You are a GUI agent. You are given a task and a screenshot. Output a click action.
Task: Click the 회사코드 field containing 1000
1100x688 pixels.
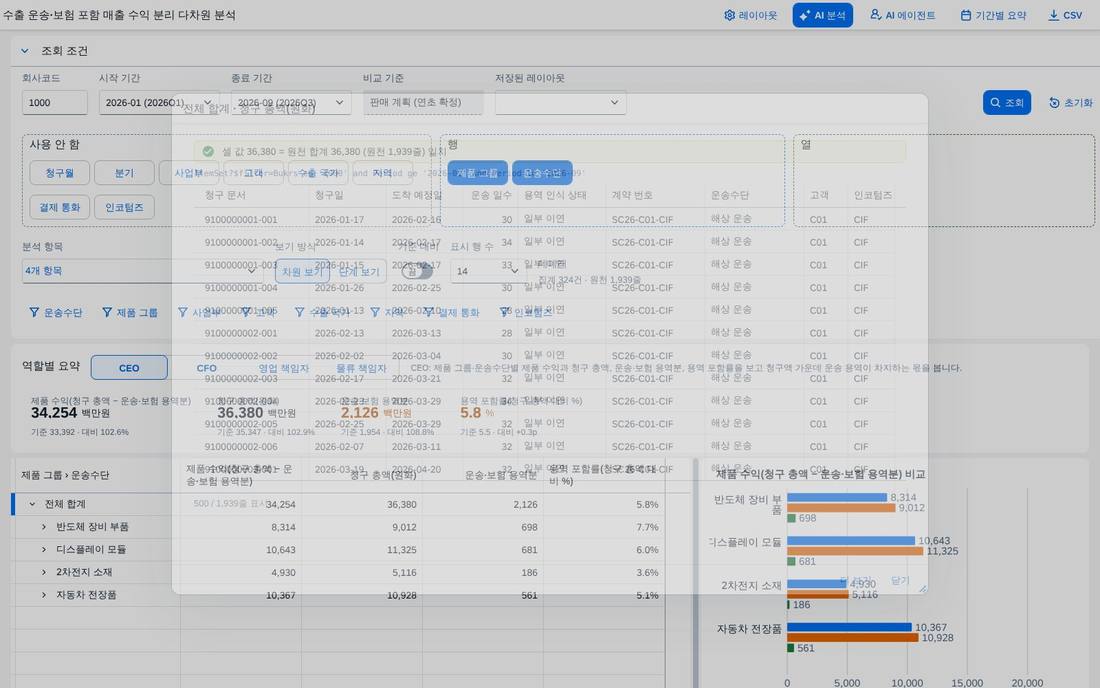click(x=55, y=102)
